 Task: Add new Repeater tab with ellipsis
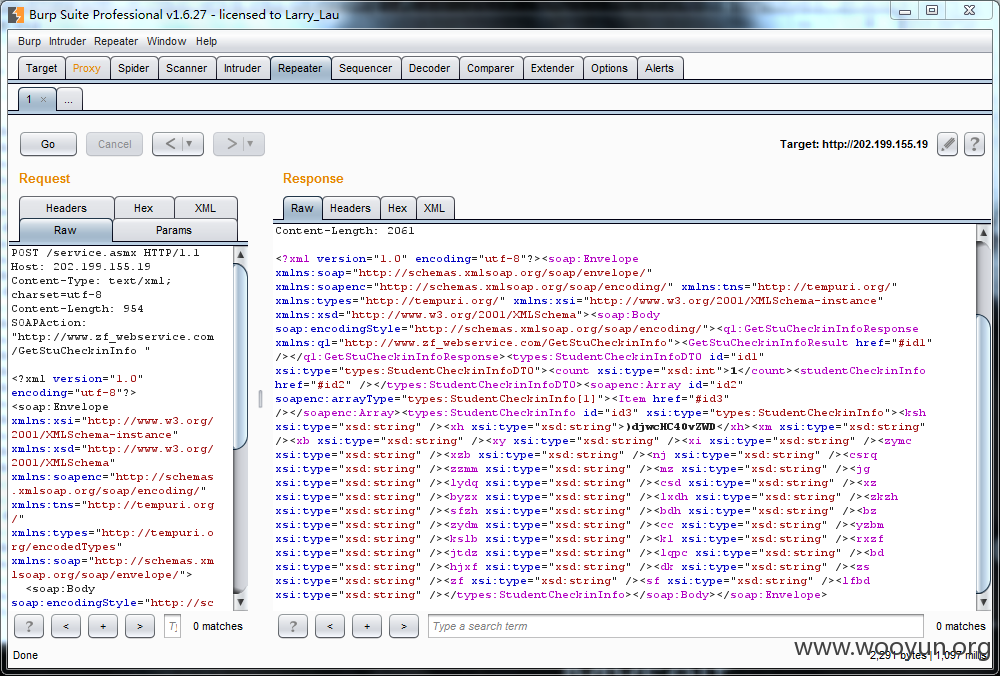click(69, 99)
